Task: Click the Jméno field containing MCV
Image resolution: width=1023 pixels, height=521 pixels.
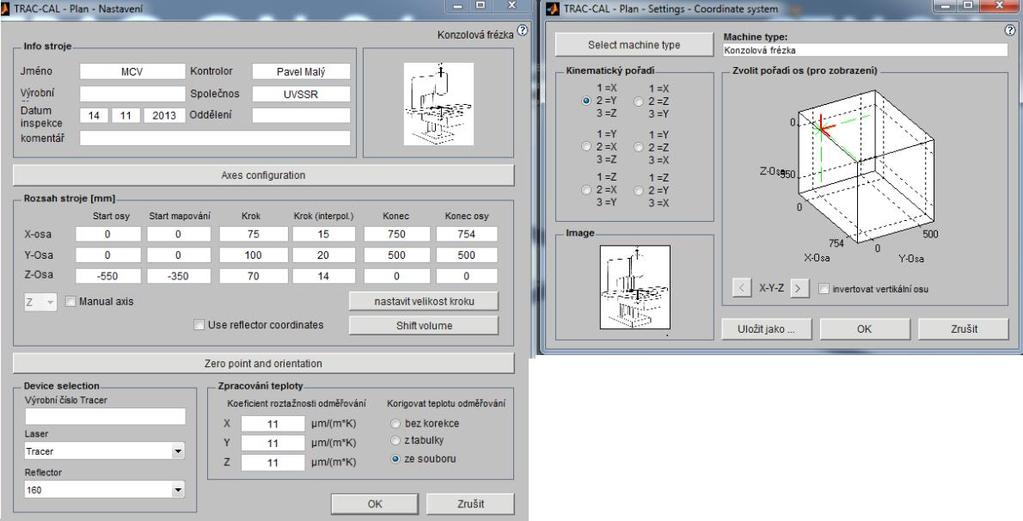Action: (x=132, y=72)
